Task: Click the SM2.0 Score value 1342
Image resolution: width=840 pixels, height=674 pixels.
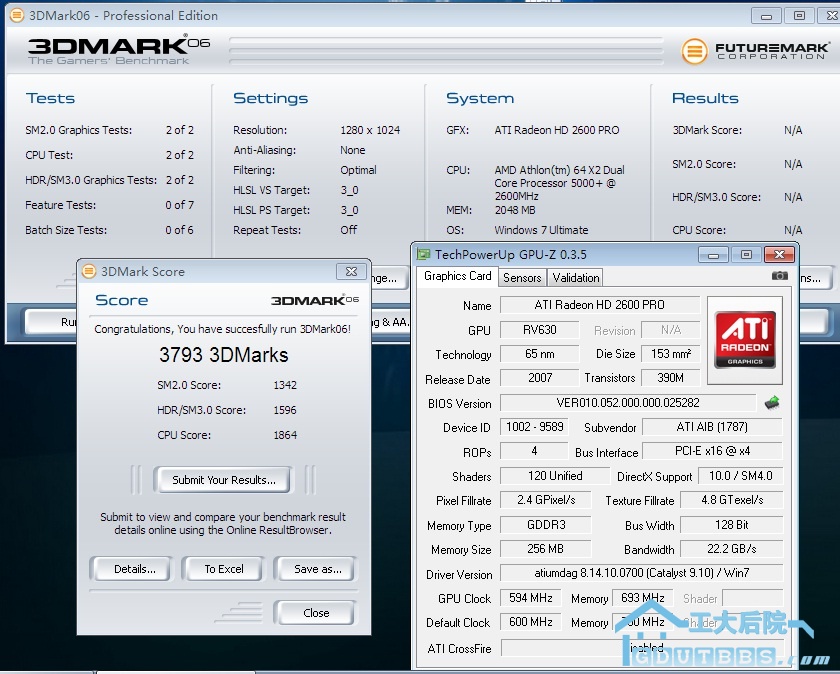Action: click(x=285, y=385)
